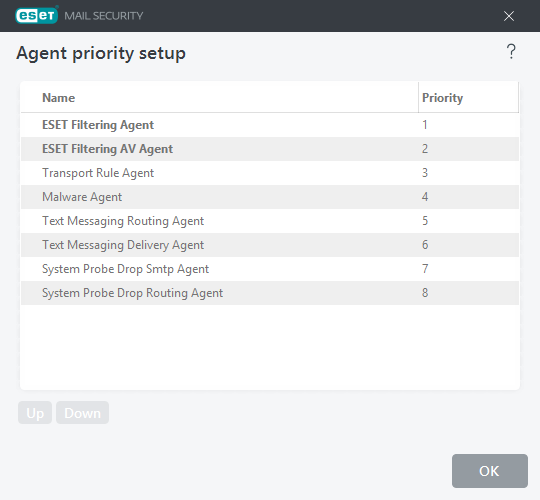The image size is (540, 500).
Task: Select the Transport Rule Agent row
Action: (270, 173)
